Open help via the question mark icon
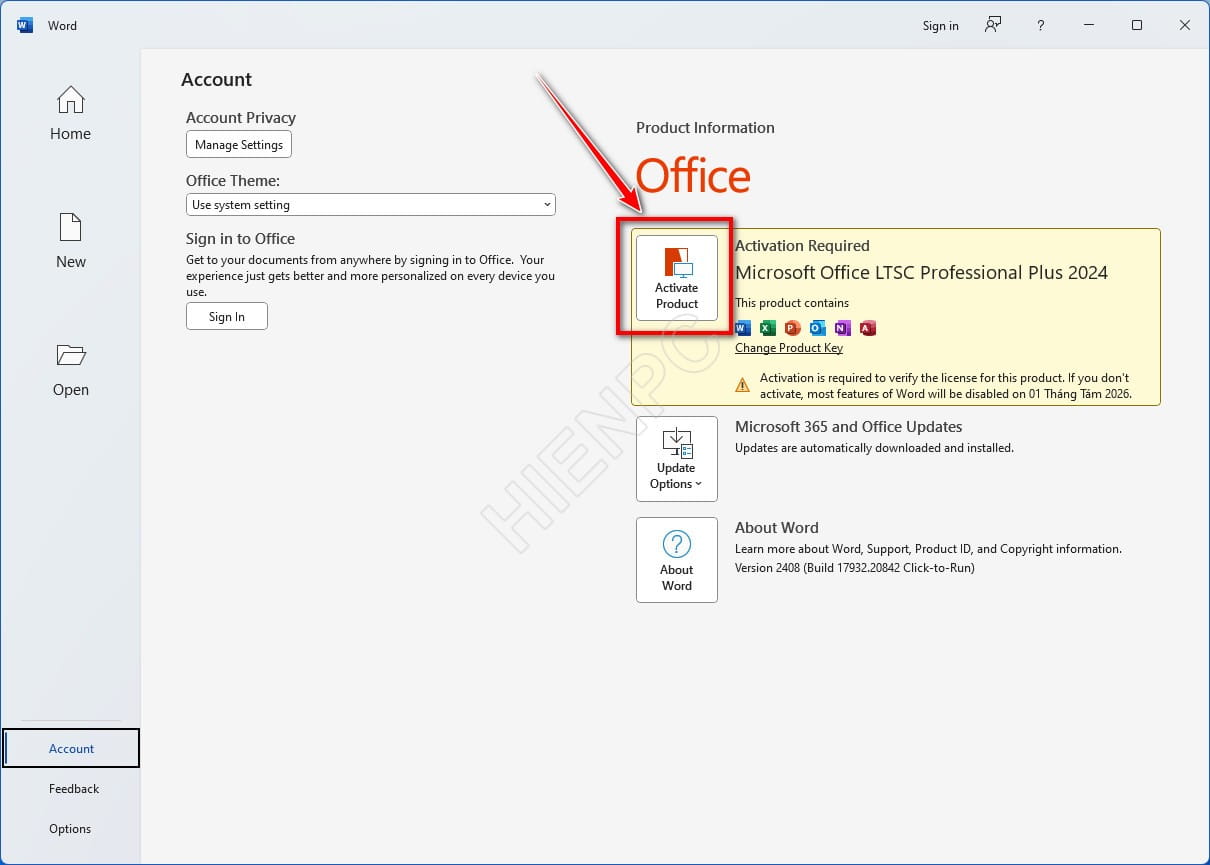The image size is (1210, 865). tap(1040, 25)
